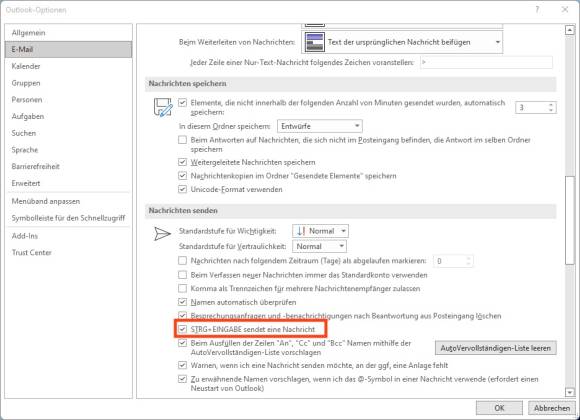This screenshot has height=420, width=580.
Task: Toggle Namen automatisch überprüfen checkbox
Action: point(182,302)
